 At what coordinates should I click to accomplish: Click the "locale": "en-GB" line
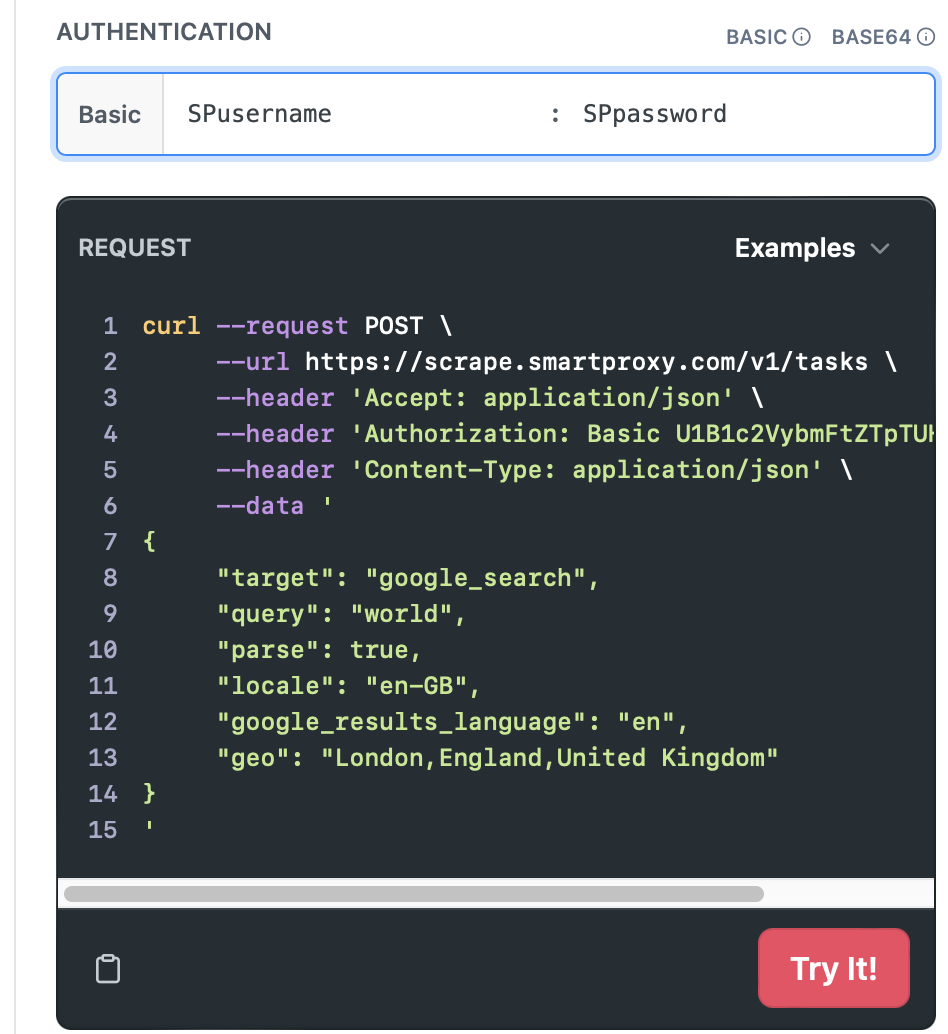[x=349, y=686]
